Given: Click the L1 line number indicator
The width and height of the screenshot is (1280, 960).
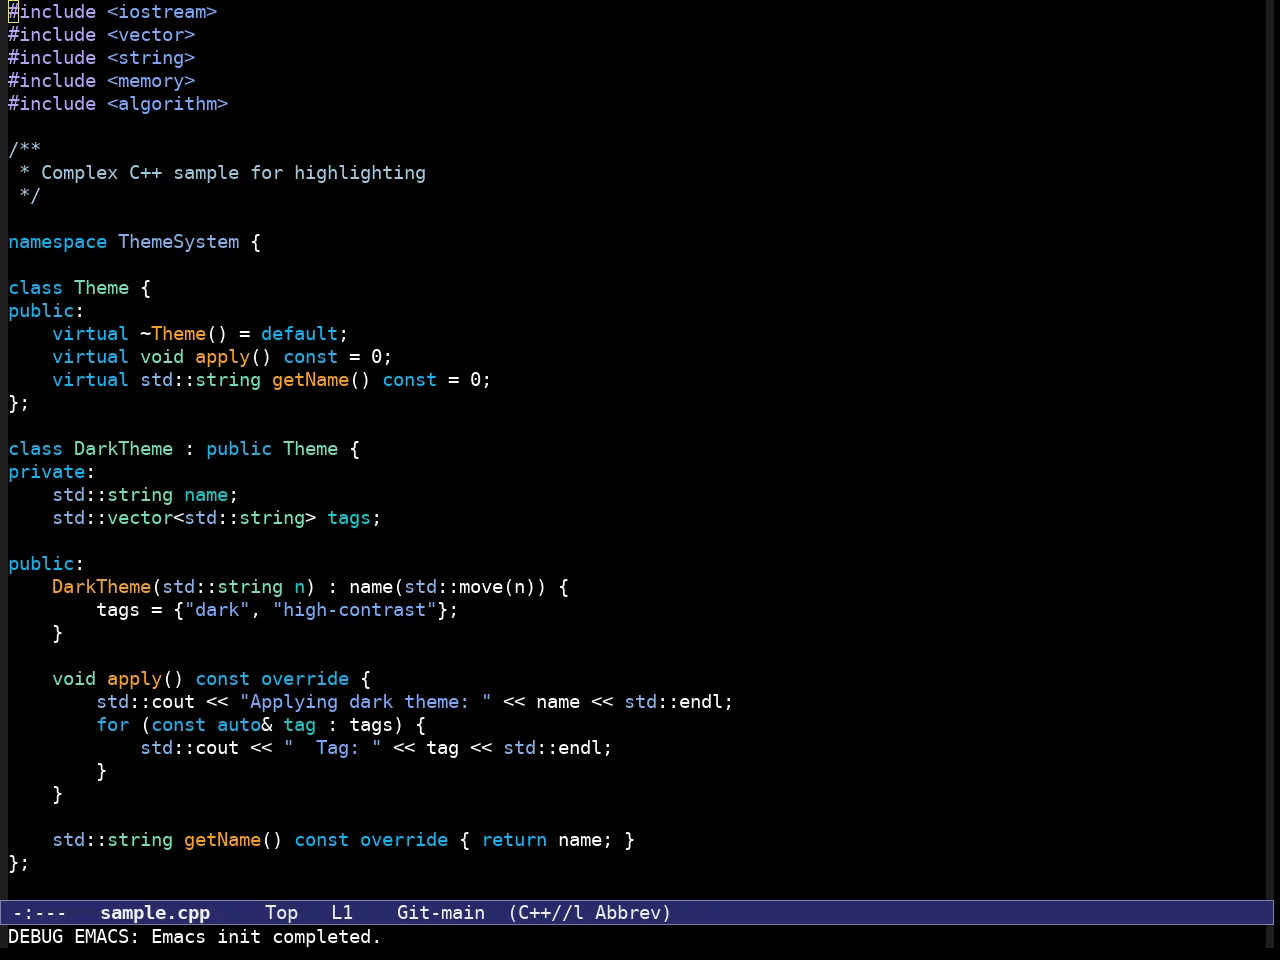Looking at the screenshot, I should (x=342, y=913).
